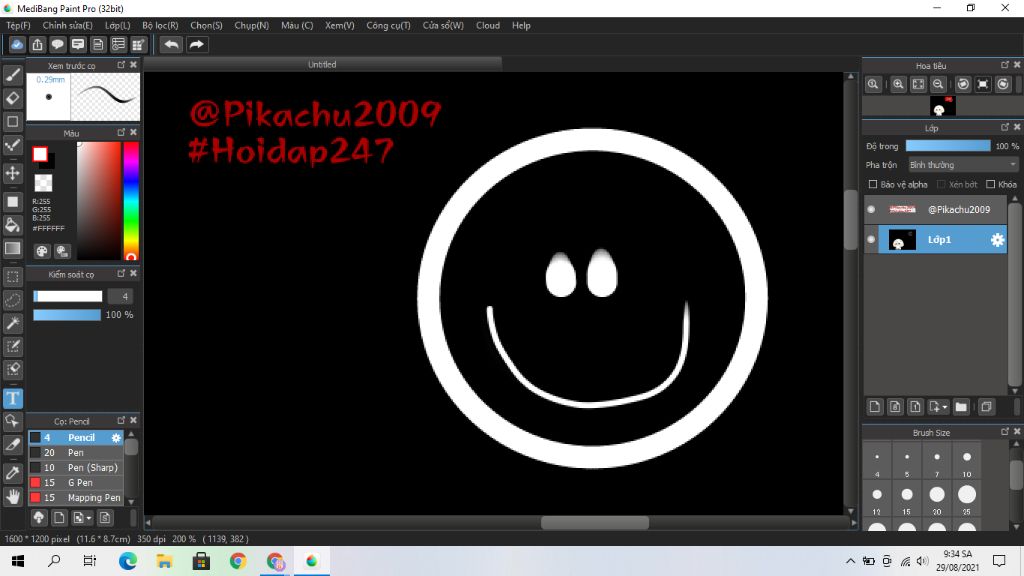Select the G Pen brush
The width and height of the screenshot is (1024, 576).
(x=75, y=483)
